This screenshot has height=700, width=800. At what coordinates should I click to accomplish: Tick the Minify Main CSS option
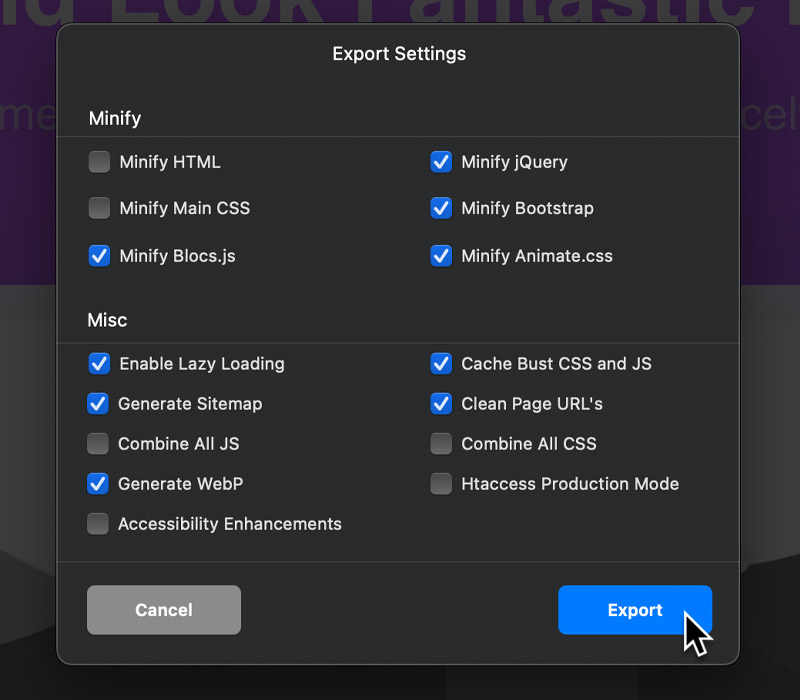pos(99,208)
